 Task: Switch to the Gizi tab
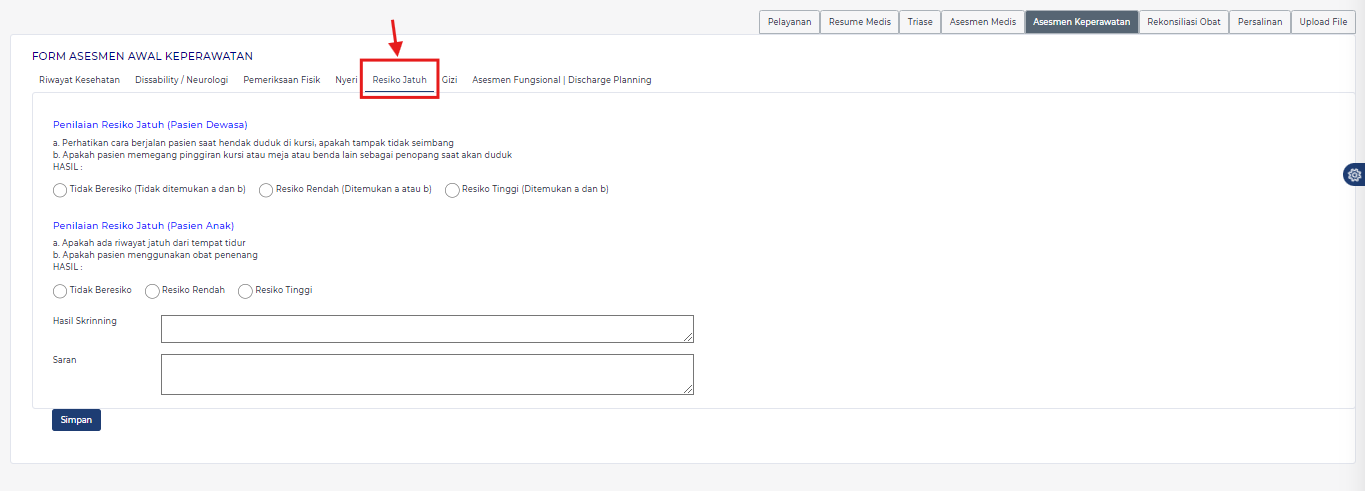[x=449, y=80]
